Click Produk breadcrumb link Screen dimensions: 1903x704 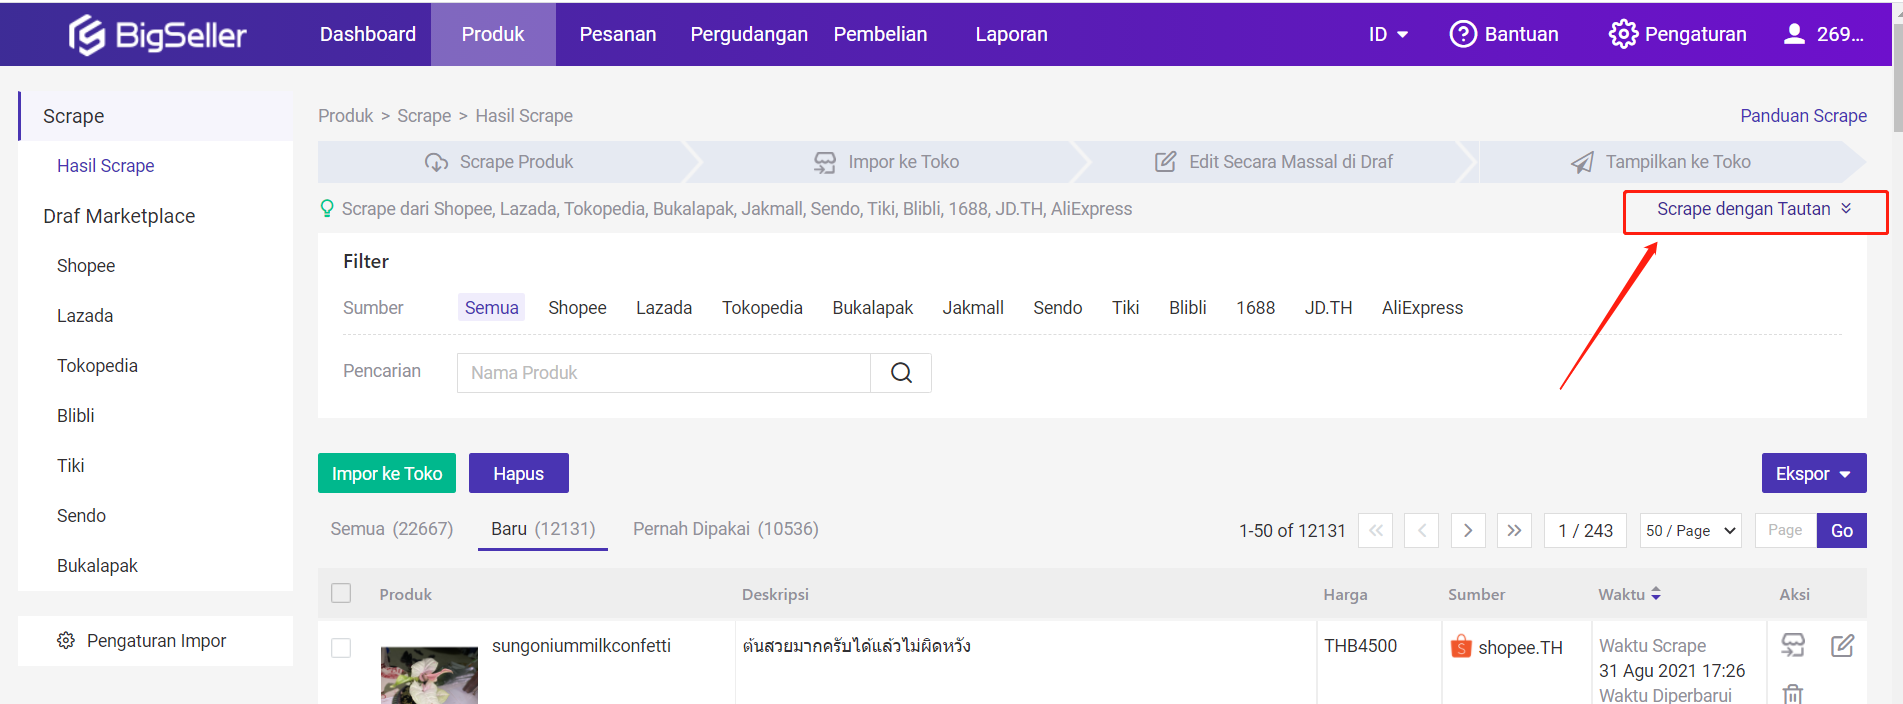345,116
